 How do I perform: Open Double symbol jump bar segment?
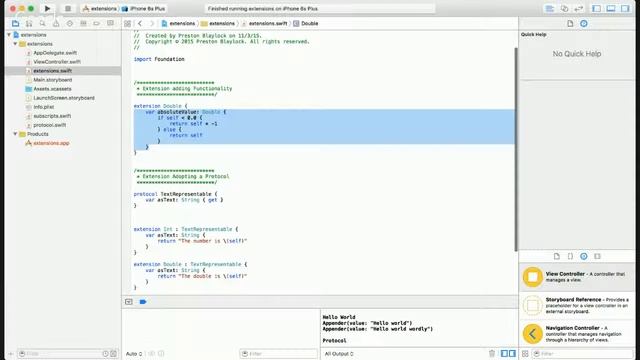pyautogui.click(x=306, y=24)
